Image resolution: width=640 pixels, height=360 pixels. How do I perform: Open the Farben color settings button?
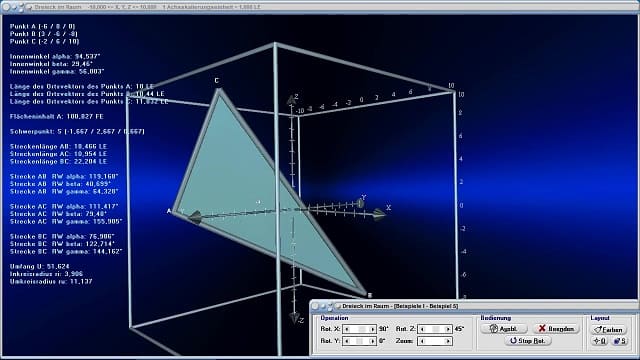609,329
